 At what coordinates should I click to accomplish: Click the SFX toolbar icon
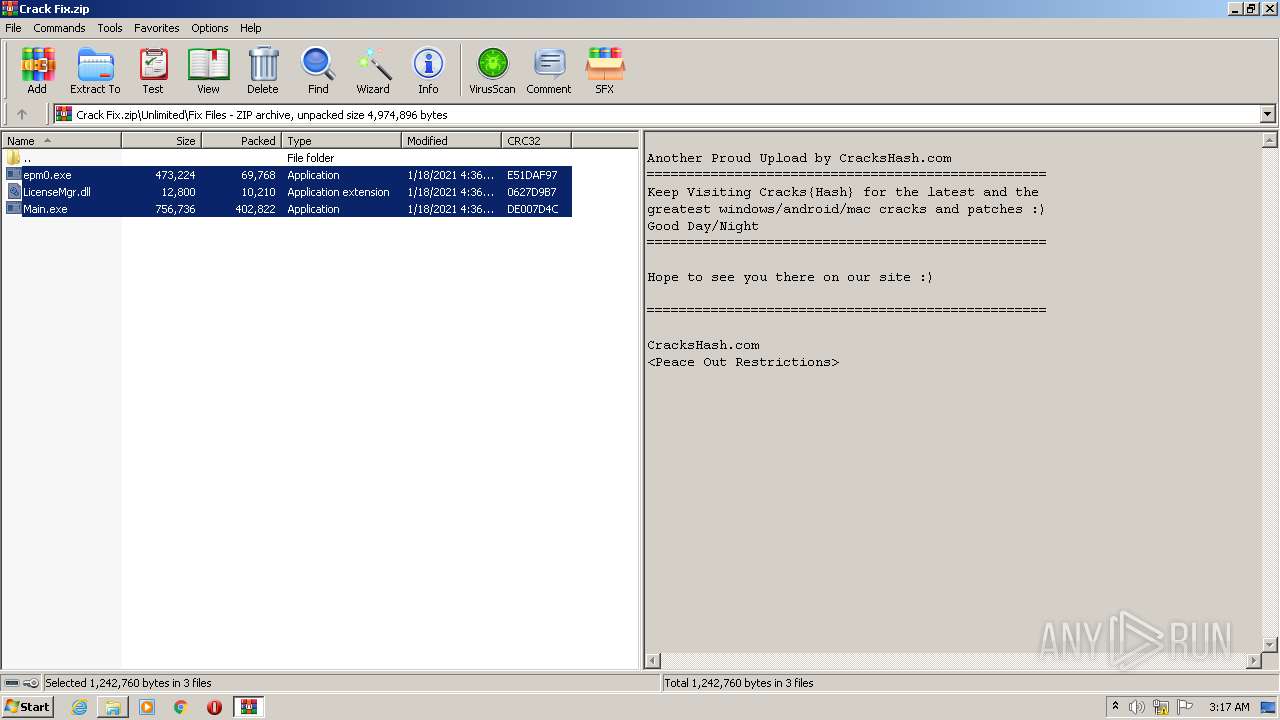605,71
